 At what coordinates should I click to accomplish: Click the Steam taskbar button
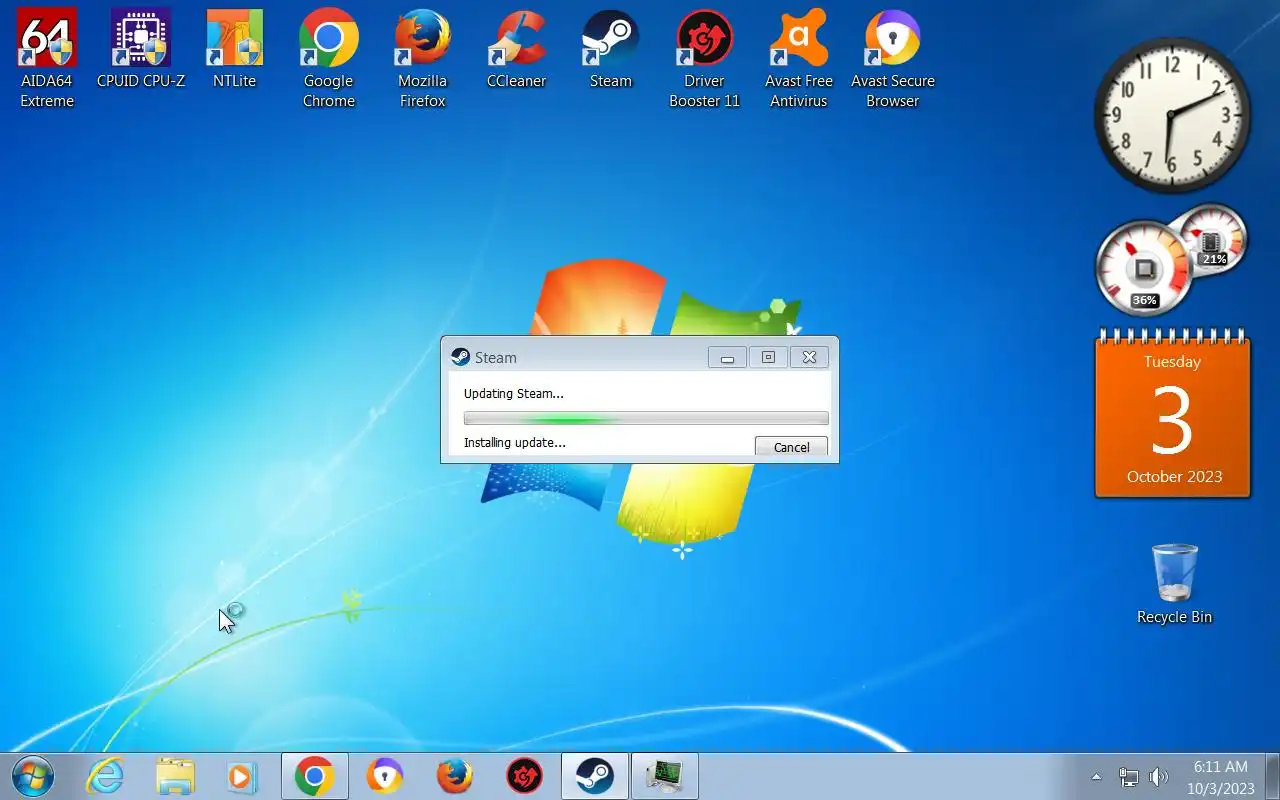coord(595,776)
